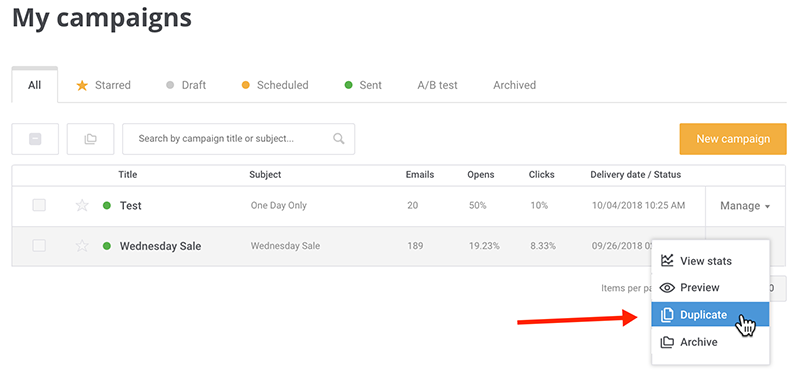Screen dimensions: 800x381
Task: Click the green status dot of Wednesday Sale
Action: point(107,246)
